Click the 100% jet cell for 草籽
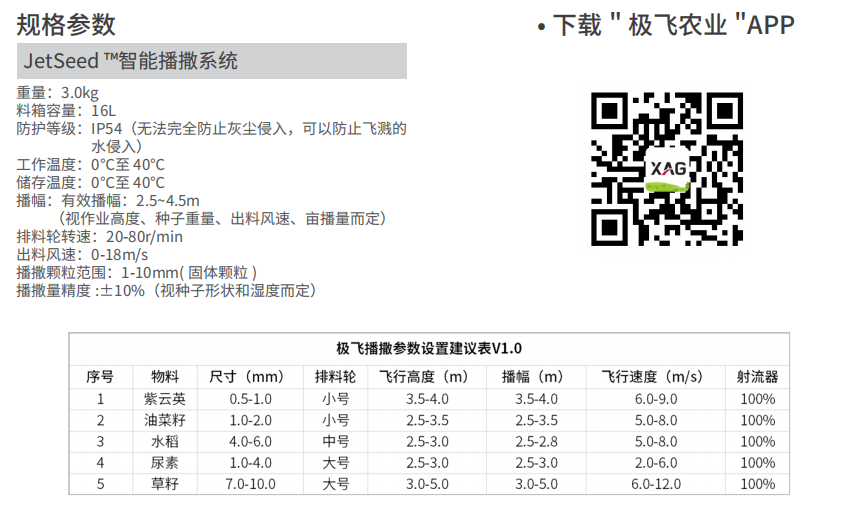The image size is (861, 515). point(758,484)
